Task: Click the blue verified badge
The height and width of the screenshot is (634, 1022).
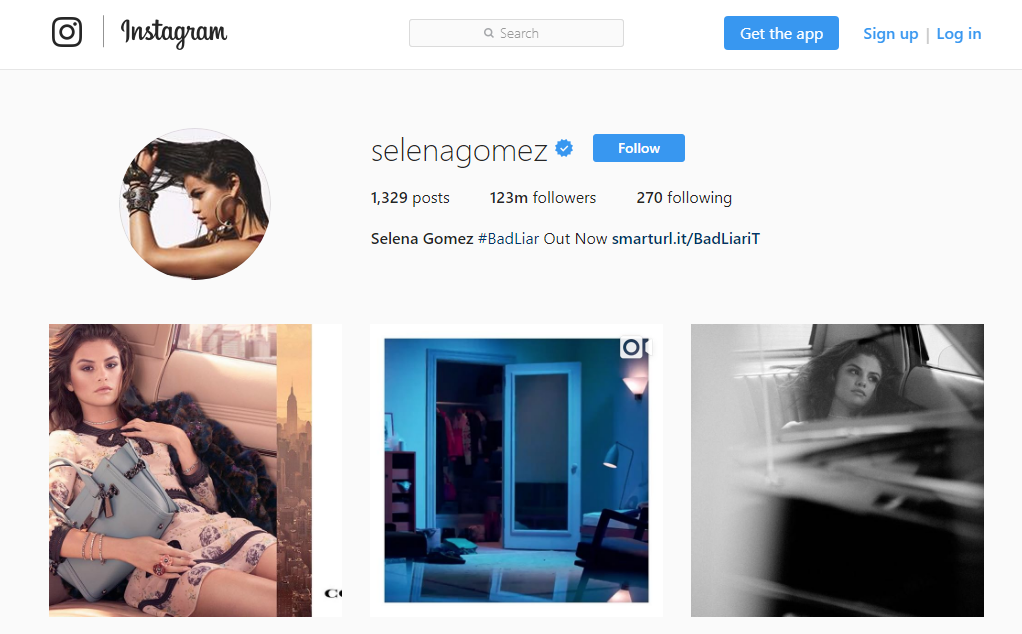Action: pos(564,149)
